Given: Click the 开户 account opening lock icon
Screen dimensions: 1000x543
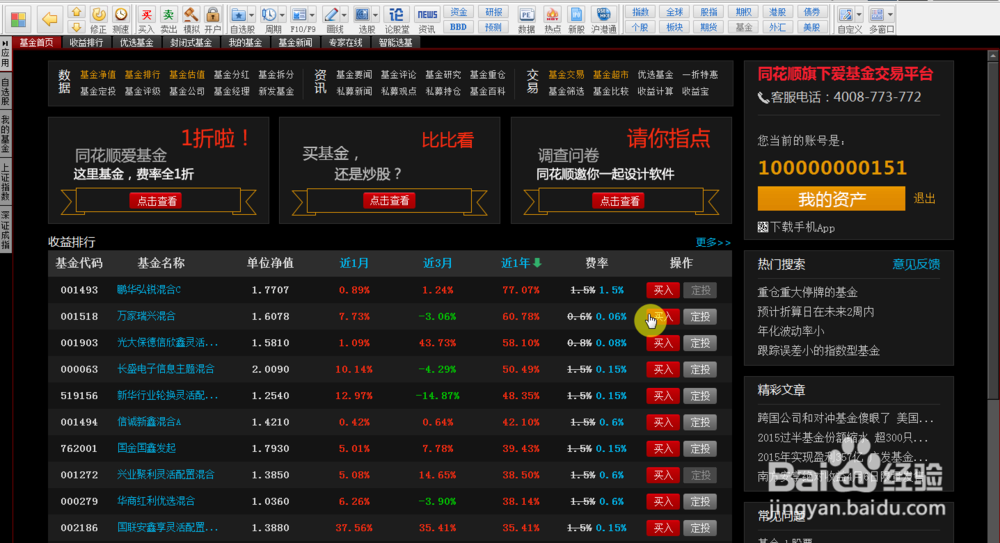Looking at the screenshot, I should pyautogui.click(x=212, y=19).
